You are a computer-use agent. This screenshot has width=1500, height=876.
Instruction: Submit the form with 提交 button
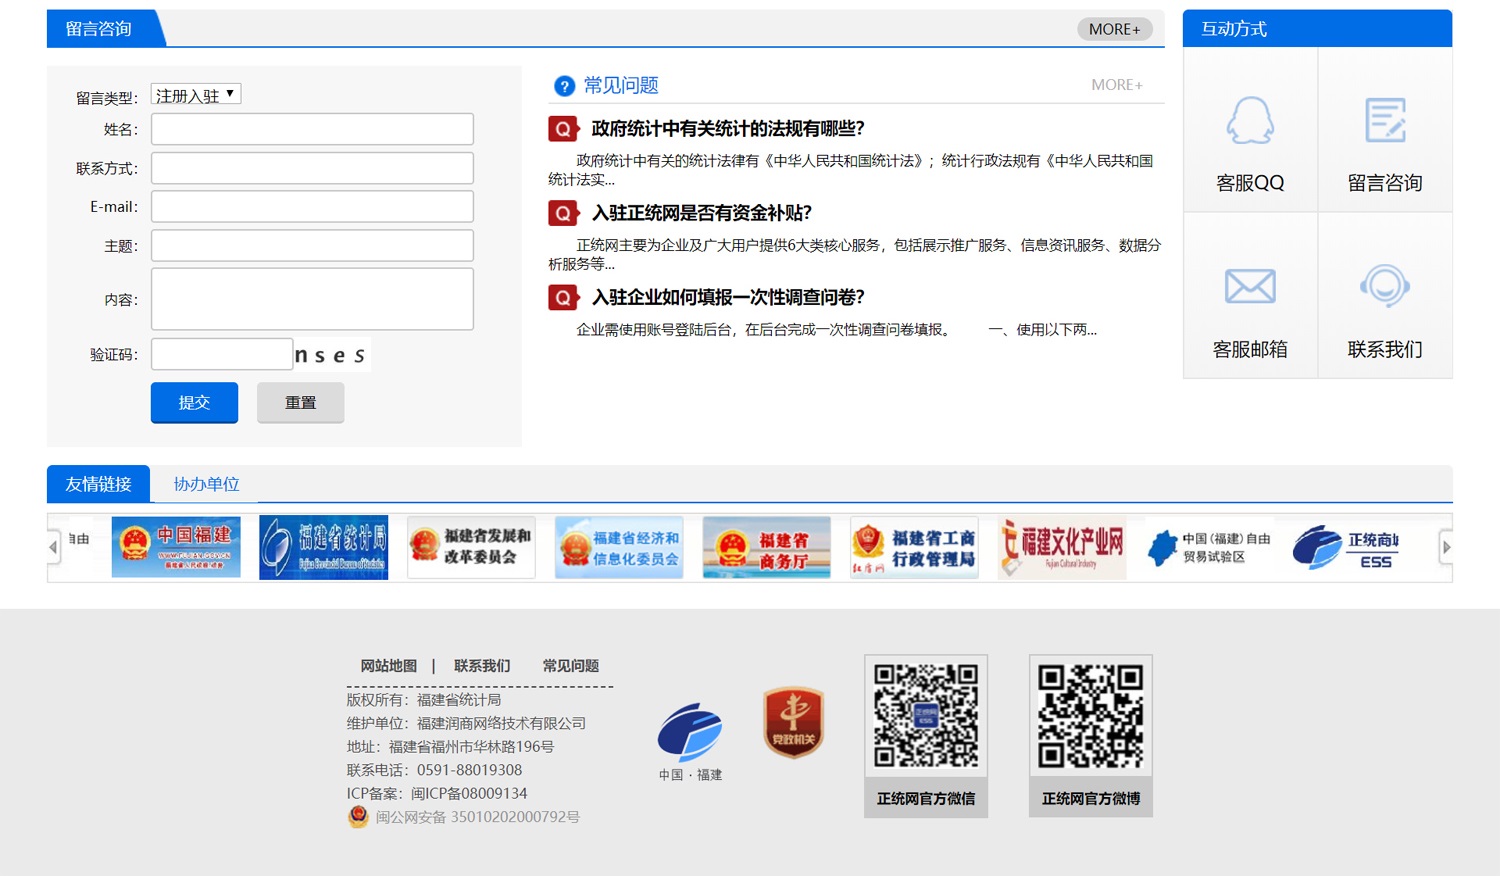pyautogui.click(x=194, y=402)
